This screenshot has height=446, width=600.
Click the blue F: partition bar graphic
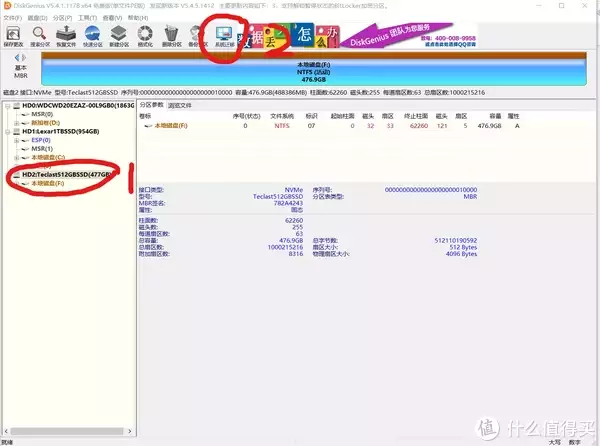tap(314, 72)
